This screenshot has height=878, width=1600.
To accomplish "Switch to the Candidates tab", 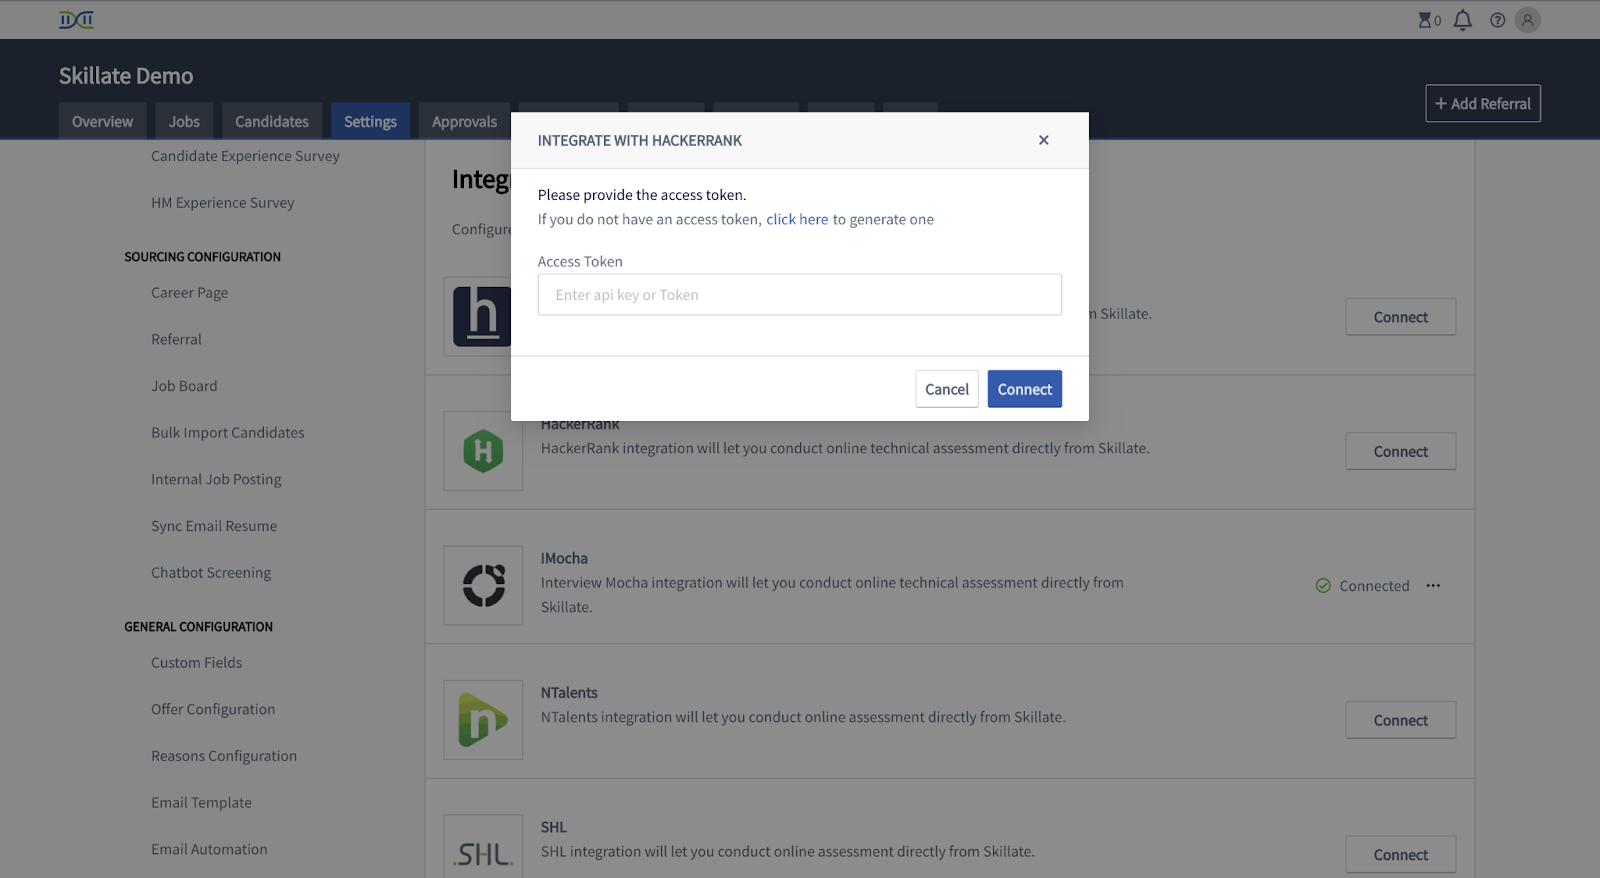I will (x=272, y=121).
